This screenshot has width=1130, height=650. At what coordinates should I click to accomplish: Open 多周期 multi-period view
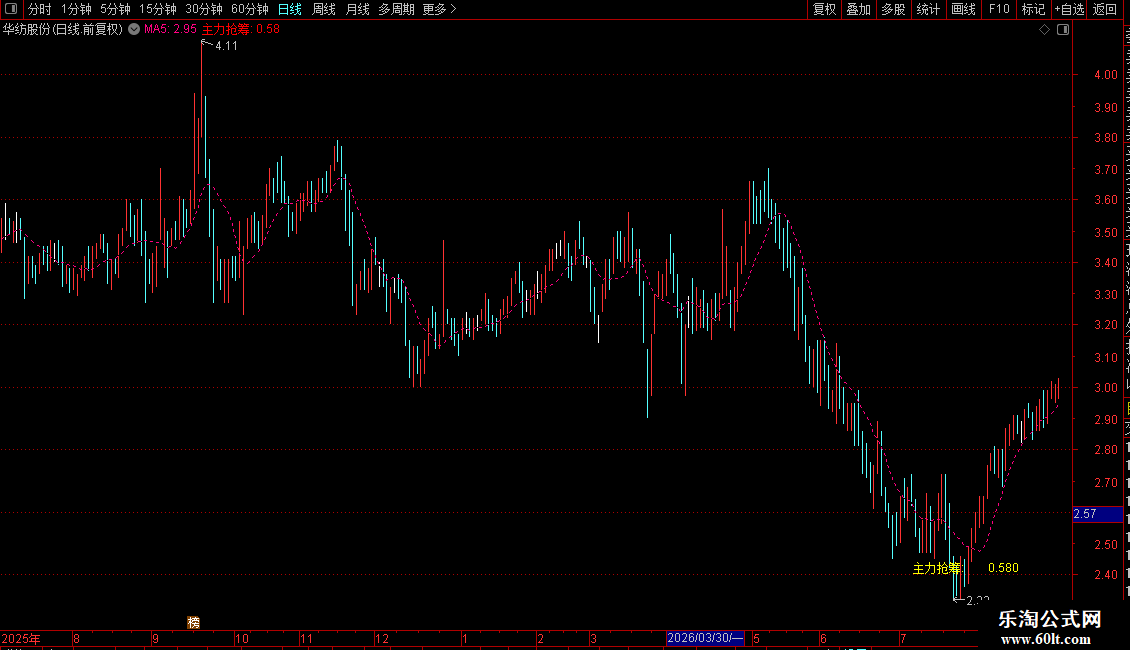click(396, 9)
